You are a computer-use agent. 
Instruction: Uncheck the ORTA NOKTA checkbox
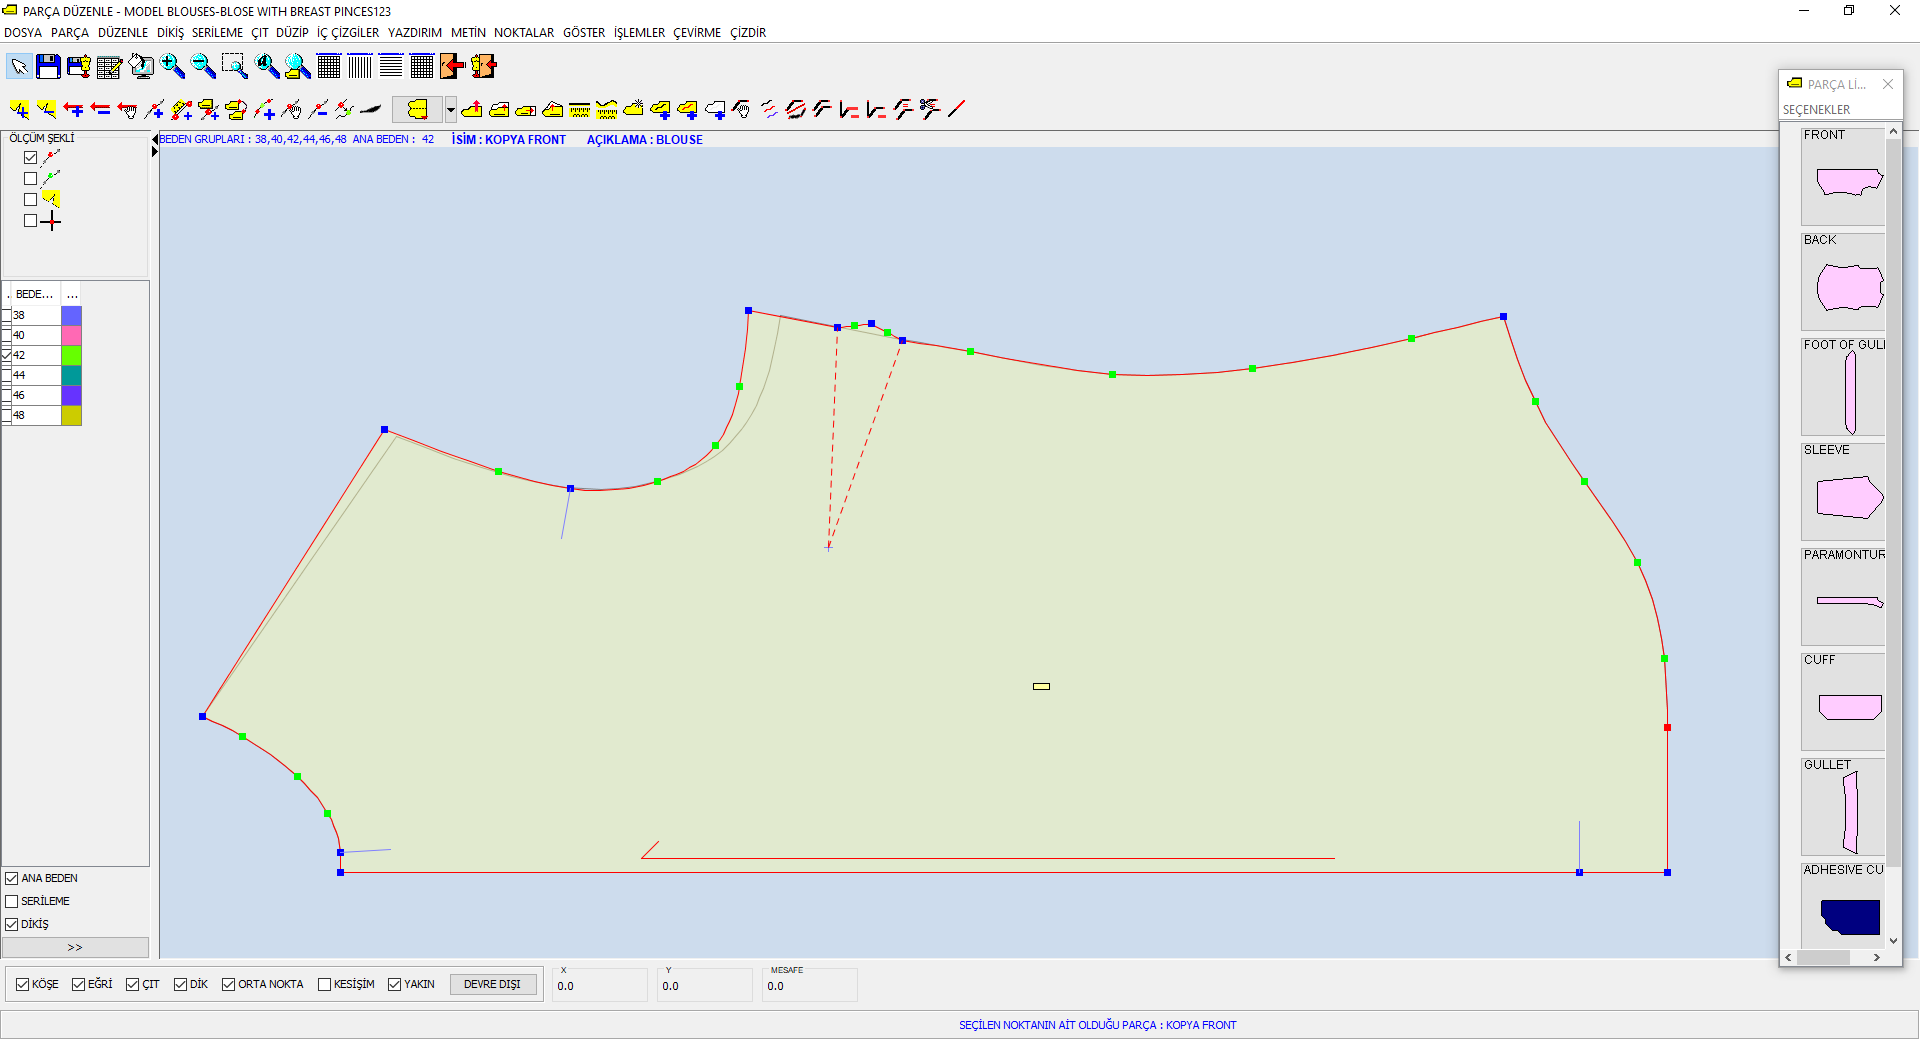pos(228,984)
